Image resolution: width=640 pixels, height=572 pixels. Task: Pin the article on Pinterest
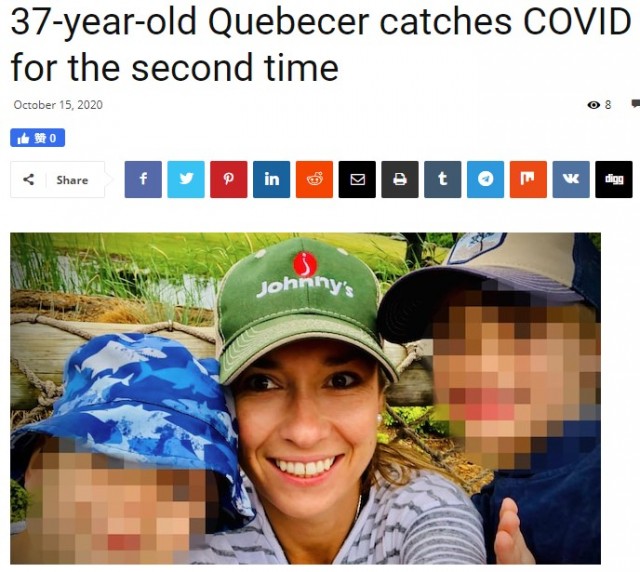pyautogui.click(x=229, y=179)
